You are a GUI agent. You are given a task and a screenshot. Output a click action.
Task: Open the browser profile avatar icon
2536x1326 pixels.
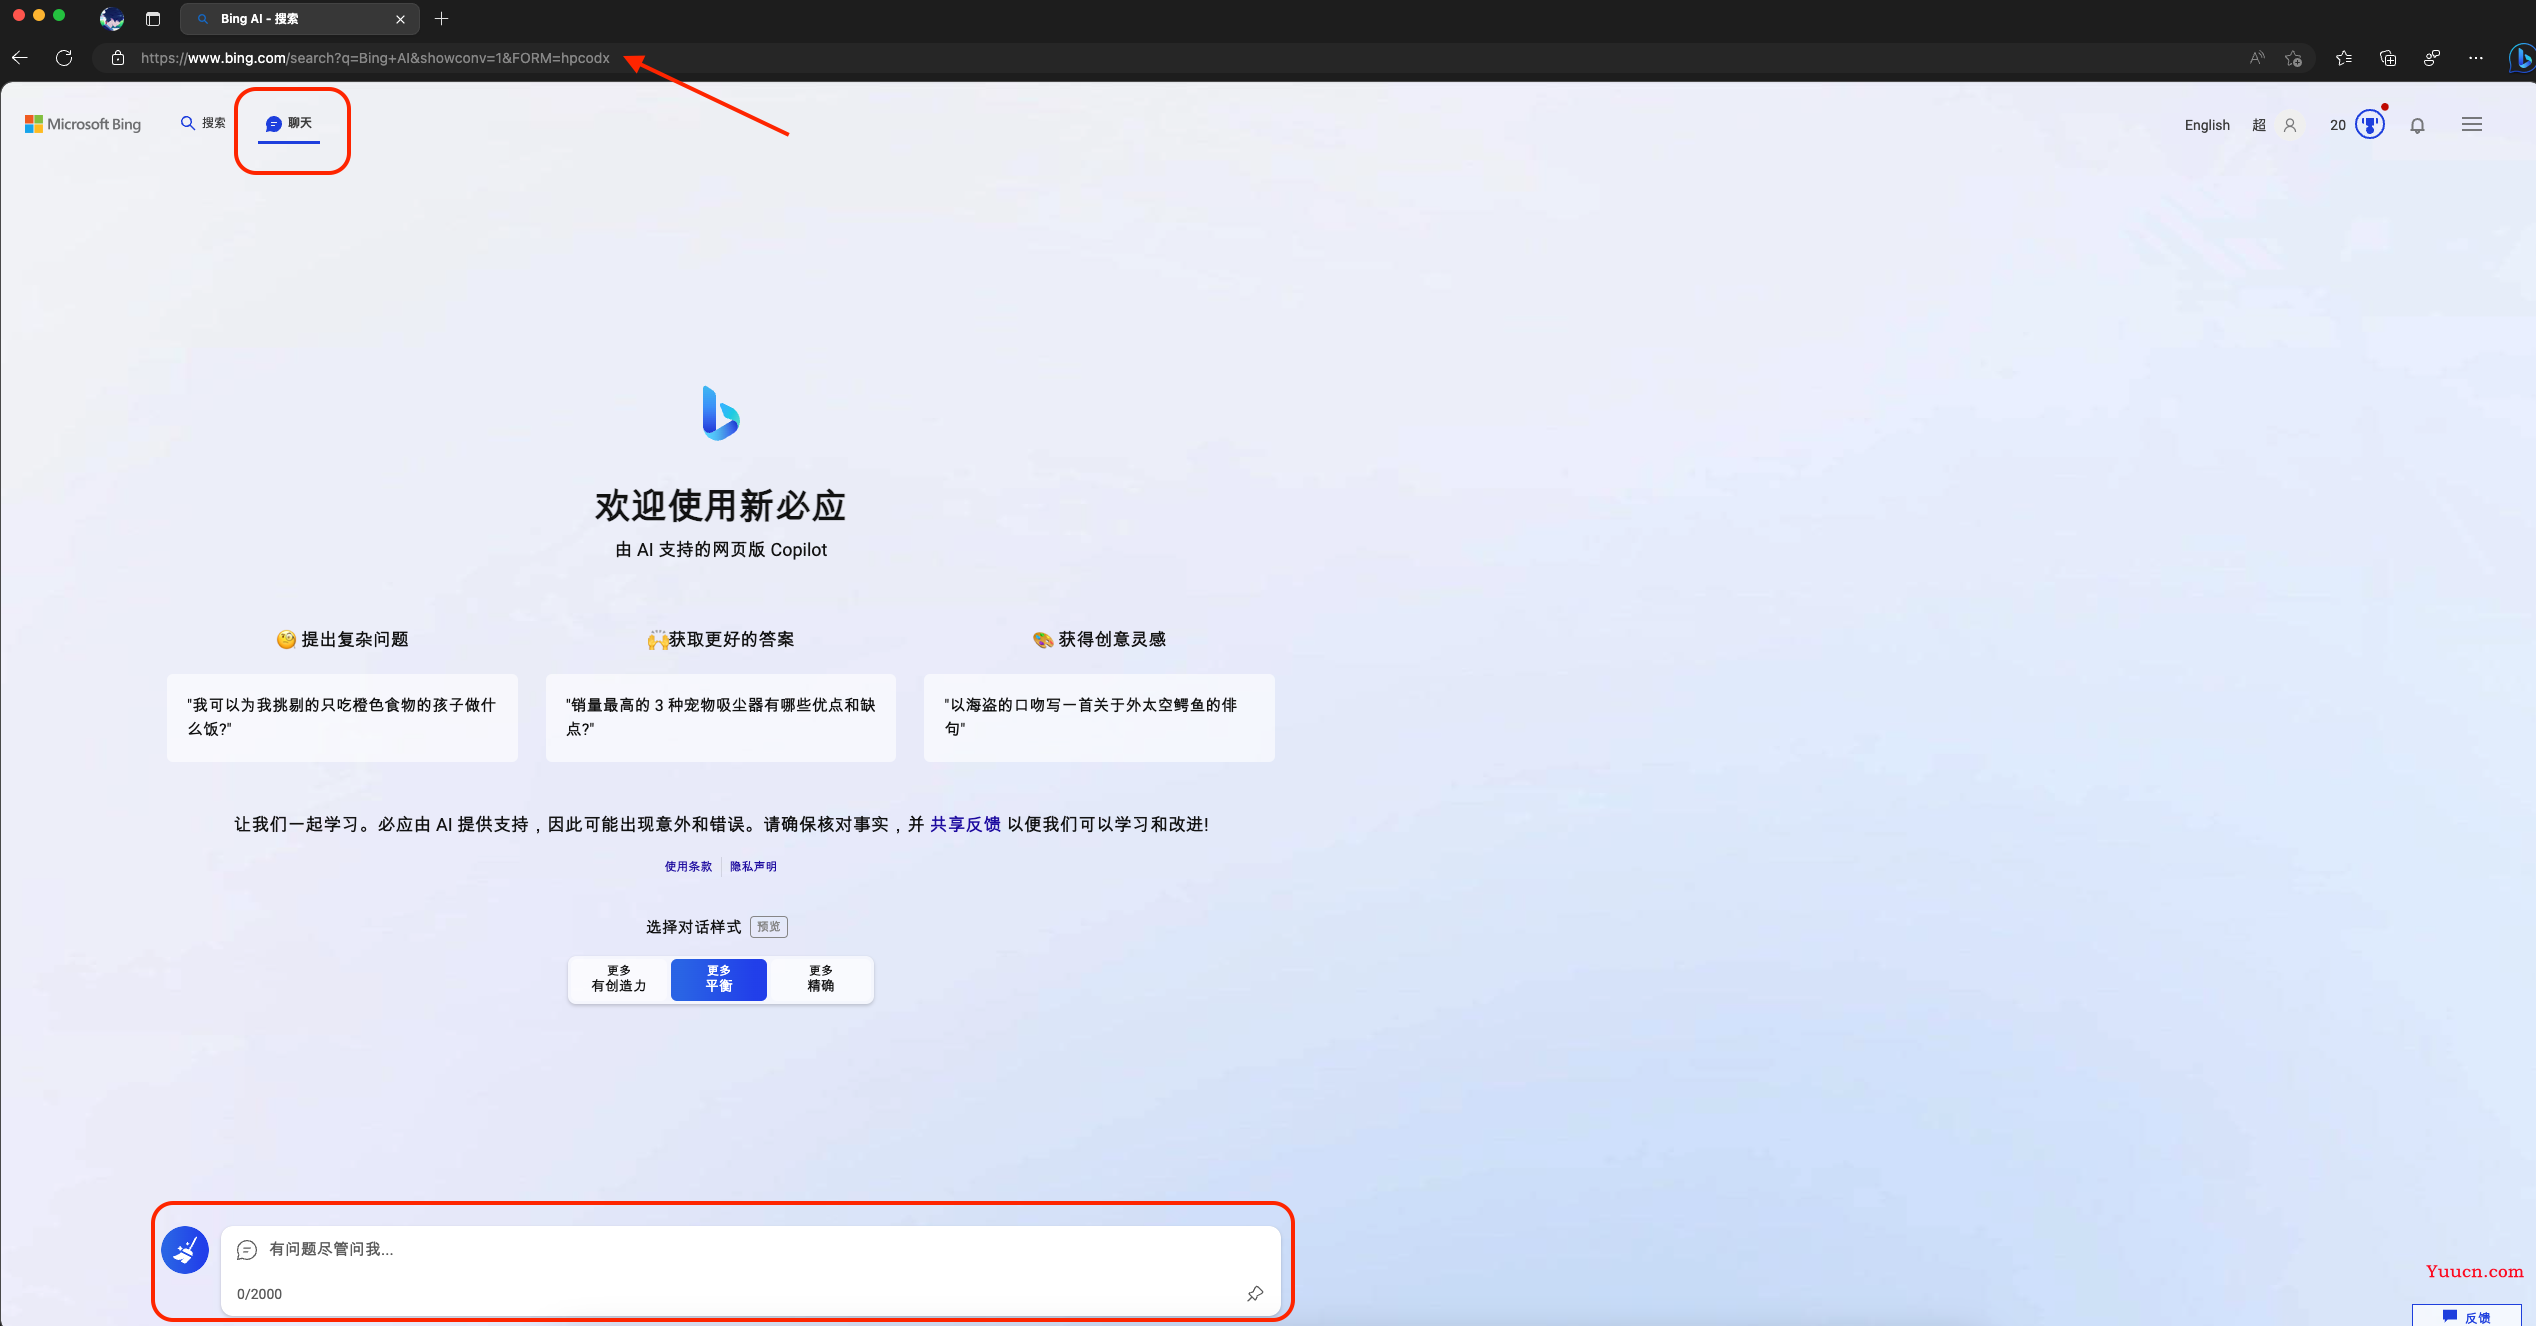112,18
